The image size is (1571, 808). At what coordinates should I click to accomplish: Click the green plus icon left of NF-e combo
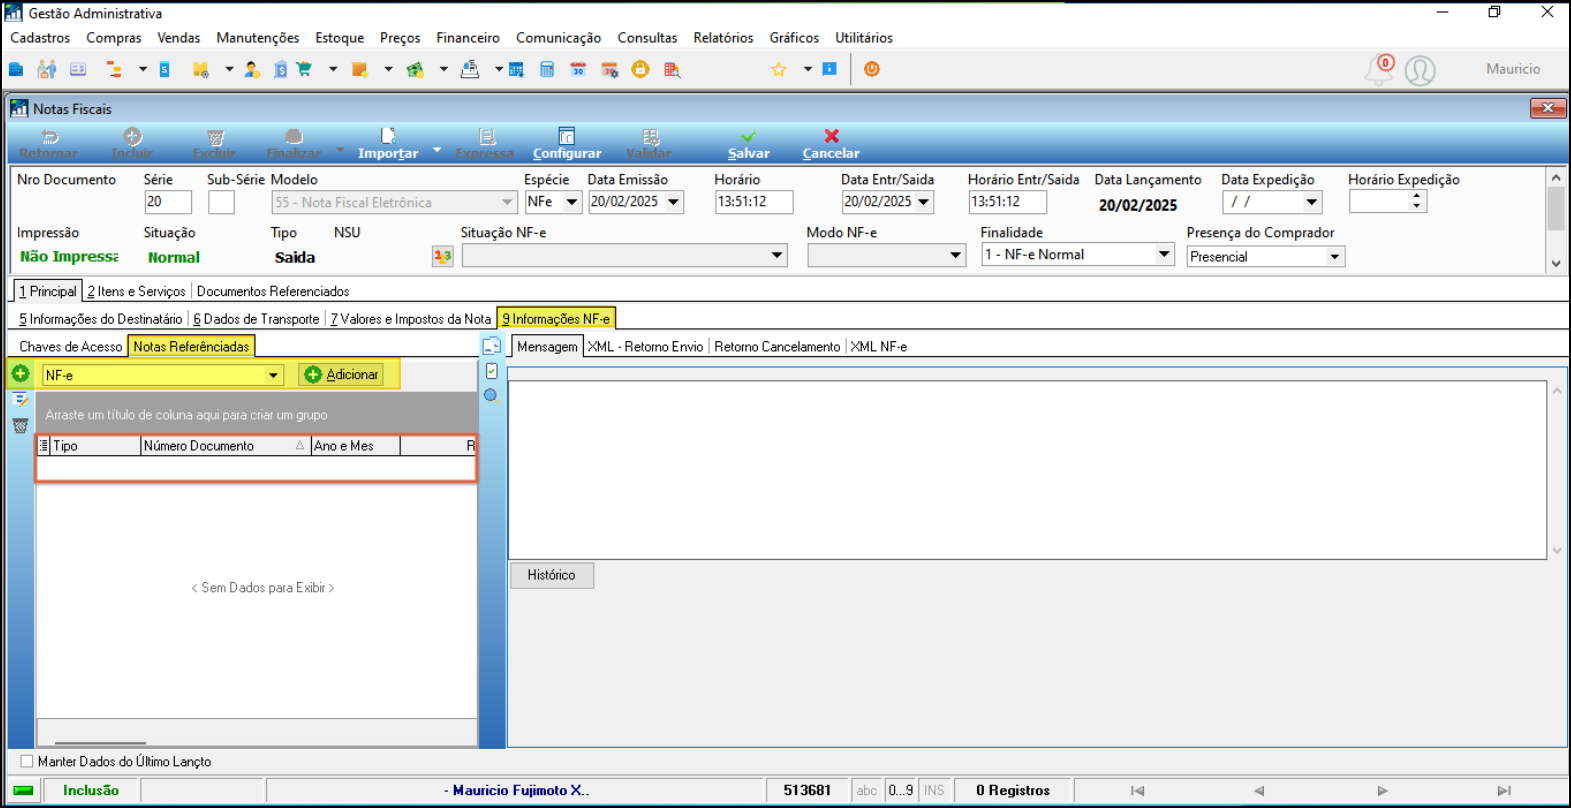[x=20, y=374]
